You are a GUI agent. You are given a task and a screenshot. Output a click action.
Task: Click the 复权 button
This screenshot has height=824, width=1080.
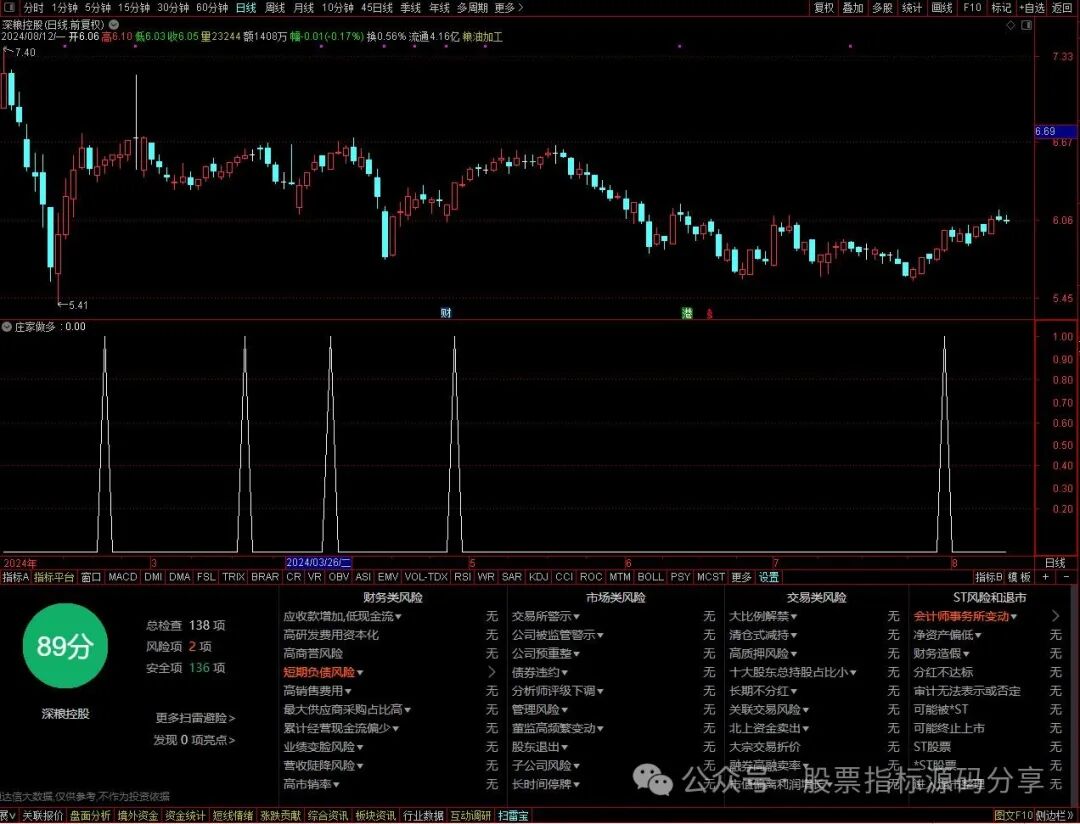(x=824, y=8)
